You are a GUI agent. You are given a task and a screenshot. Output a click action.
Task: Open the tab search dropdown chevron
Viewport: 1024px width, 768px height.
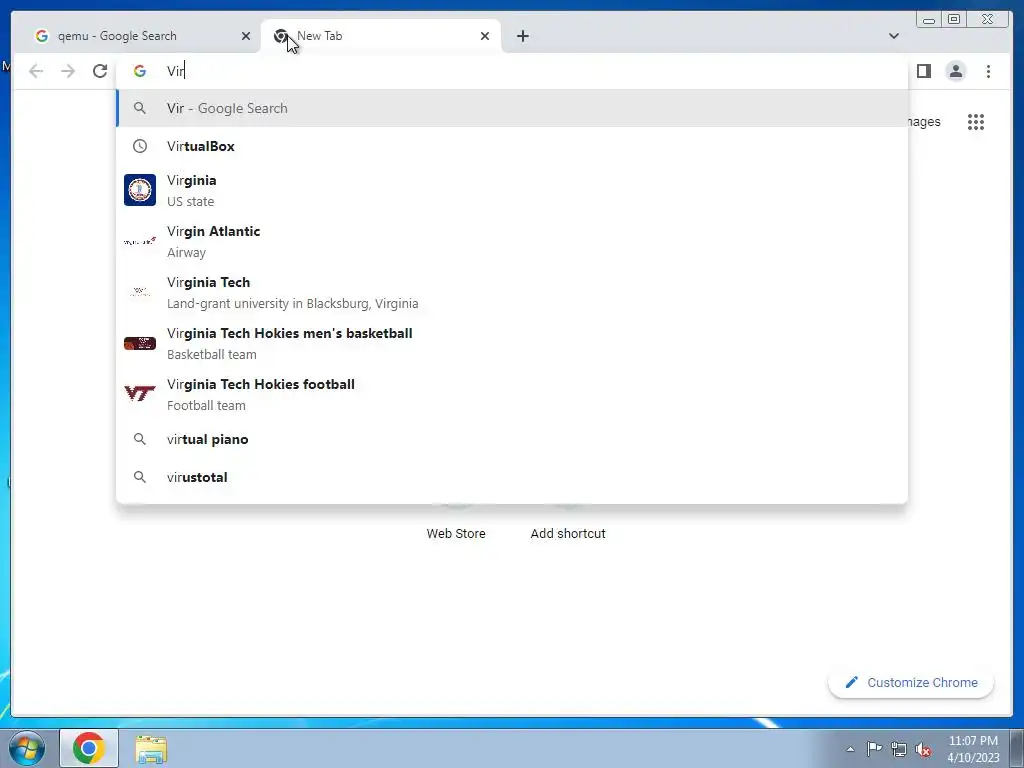[x=893, y=36]
